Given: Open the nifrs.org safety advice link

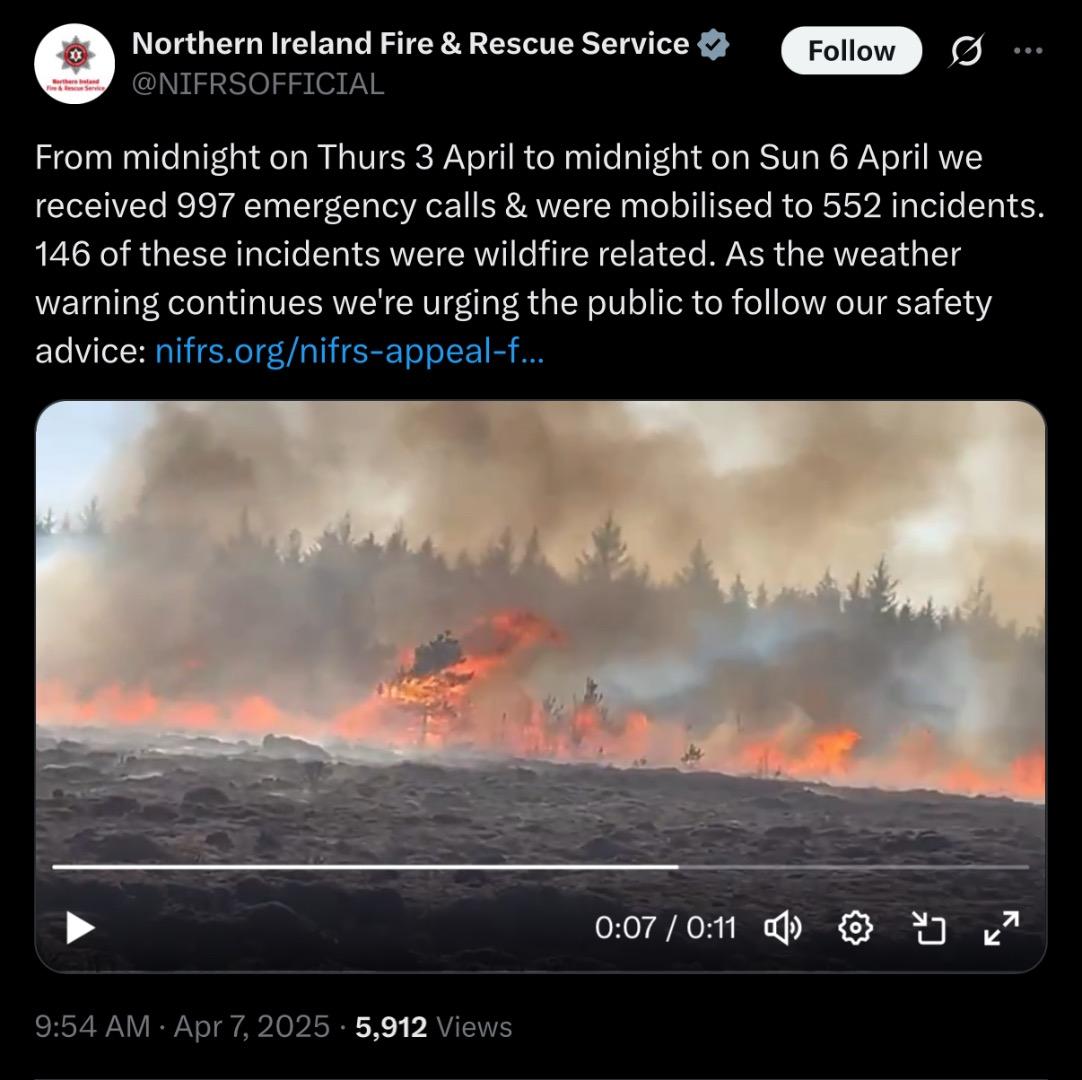Looking at the screenshot, I should click(349, 351).
